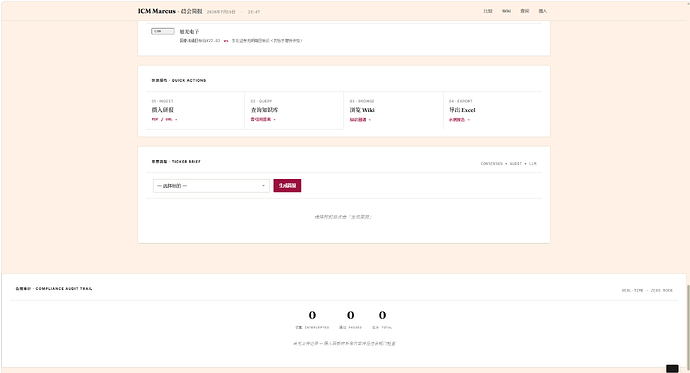Open the 02 Query knowledge base card

click(294, 110)
